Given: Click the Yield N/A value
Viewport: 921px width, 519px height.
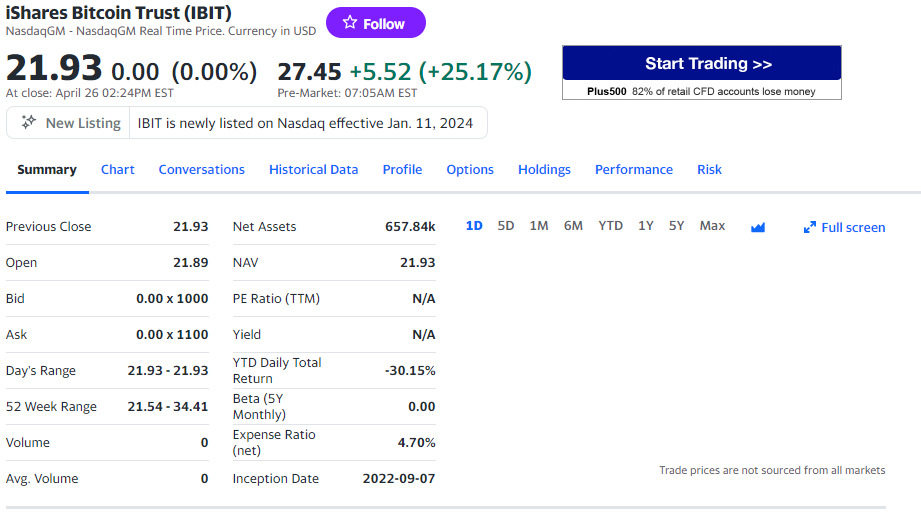Looking at the screenshot, I should coord(423,335).
